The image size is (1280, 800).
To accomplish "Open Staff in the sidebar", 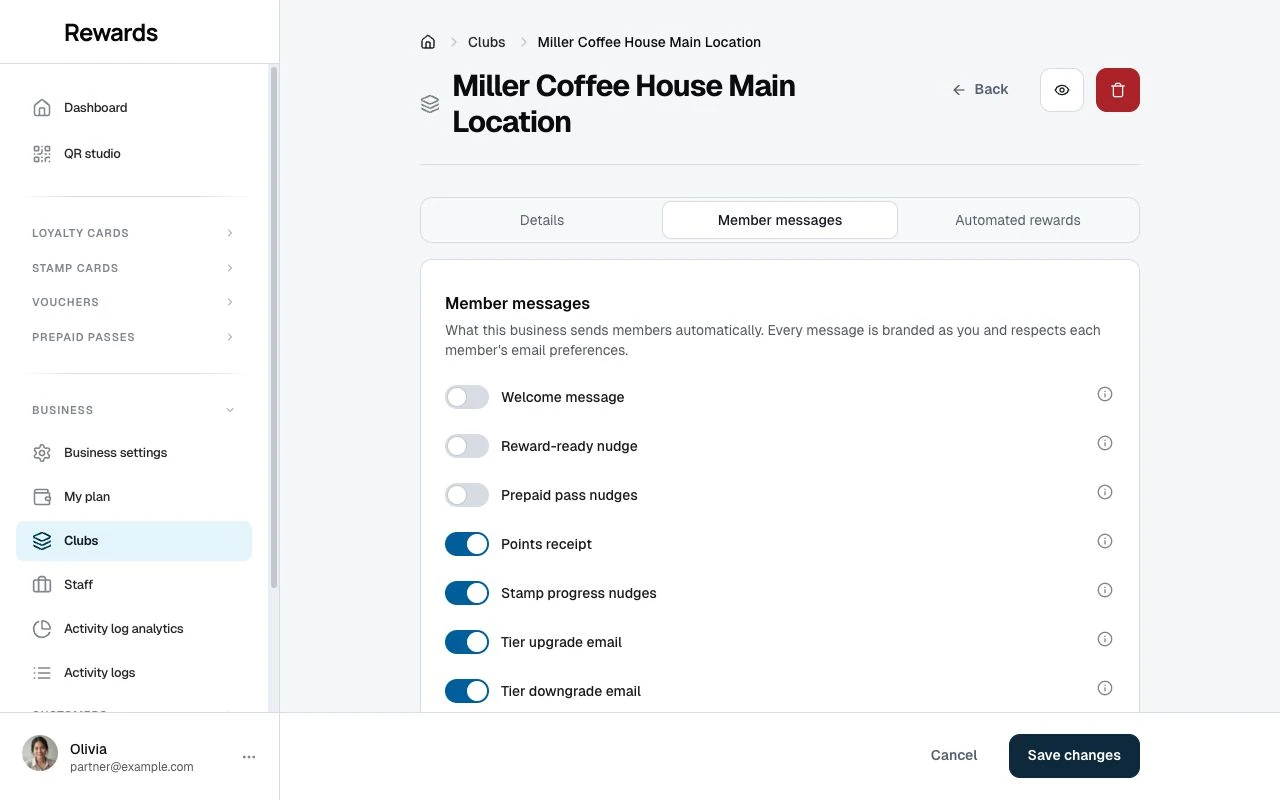I will (x=134, y=585).
